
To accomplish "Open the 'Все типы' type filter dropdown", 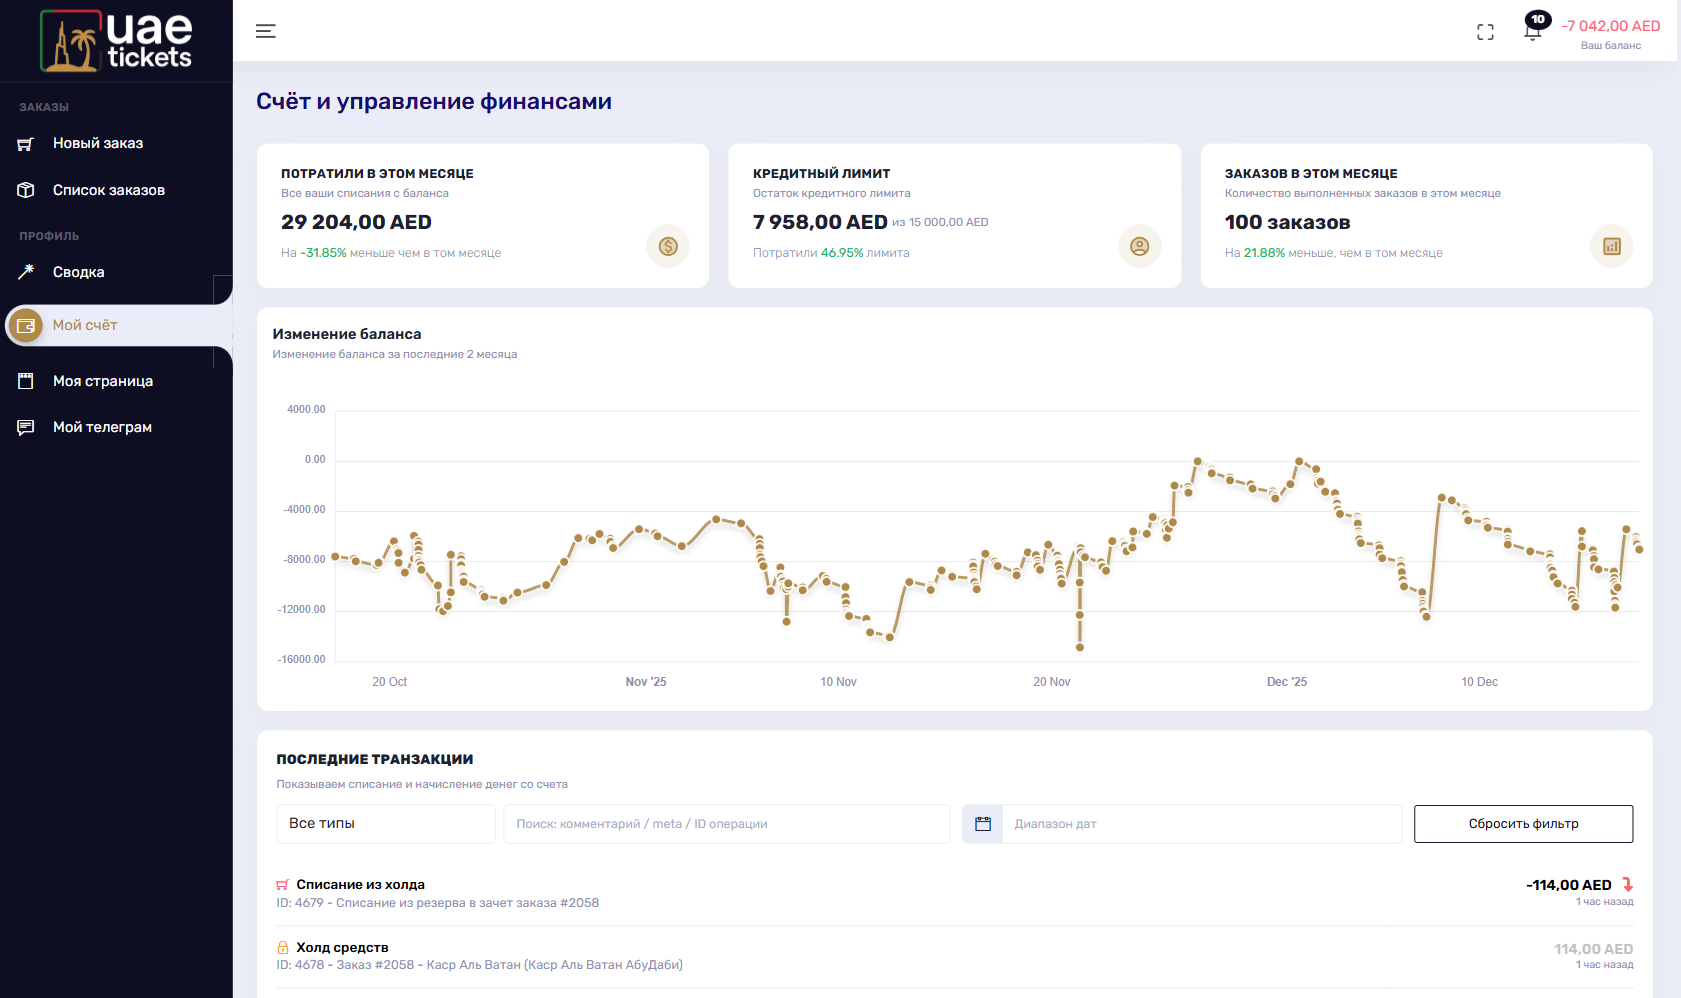I will 385,824.
